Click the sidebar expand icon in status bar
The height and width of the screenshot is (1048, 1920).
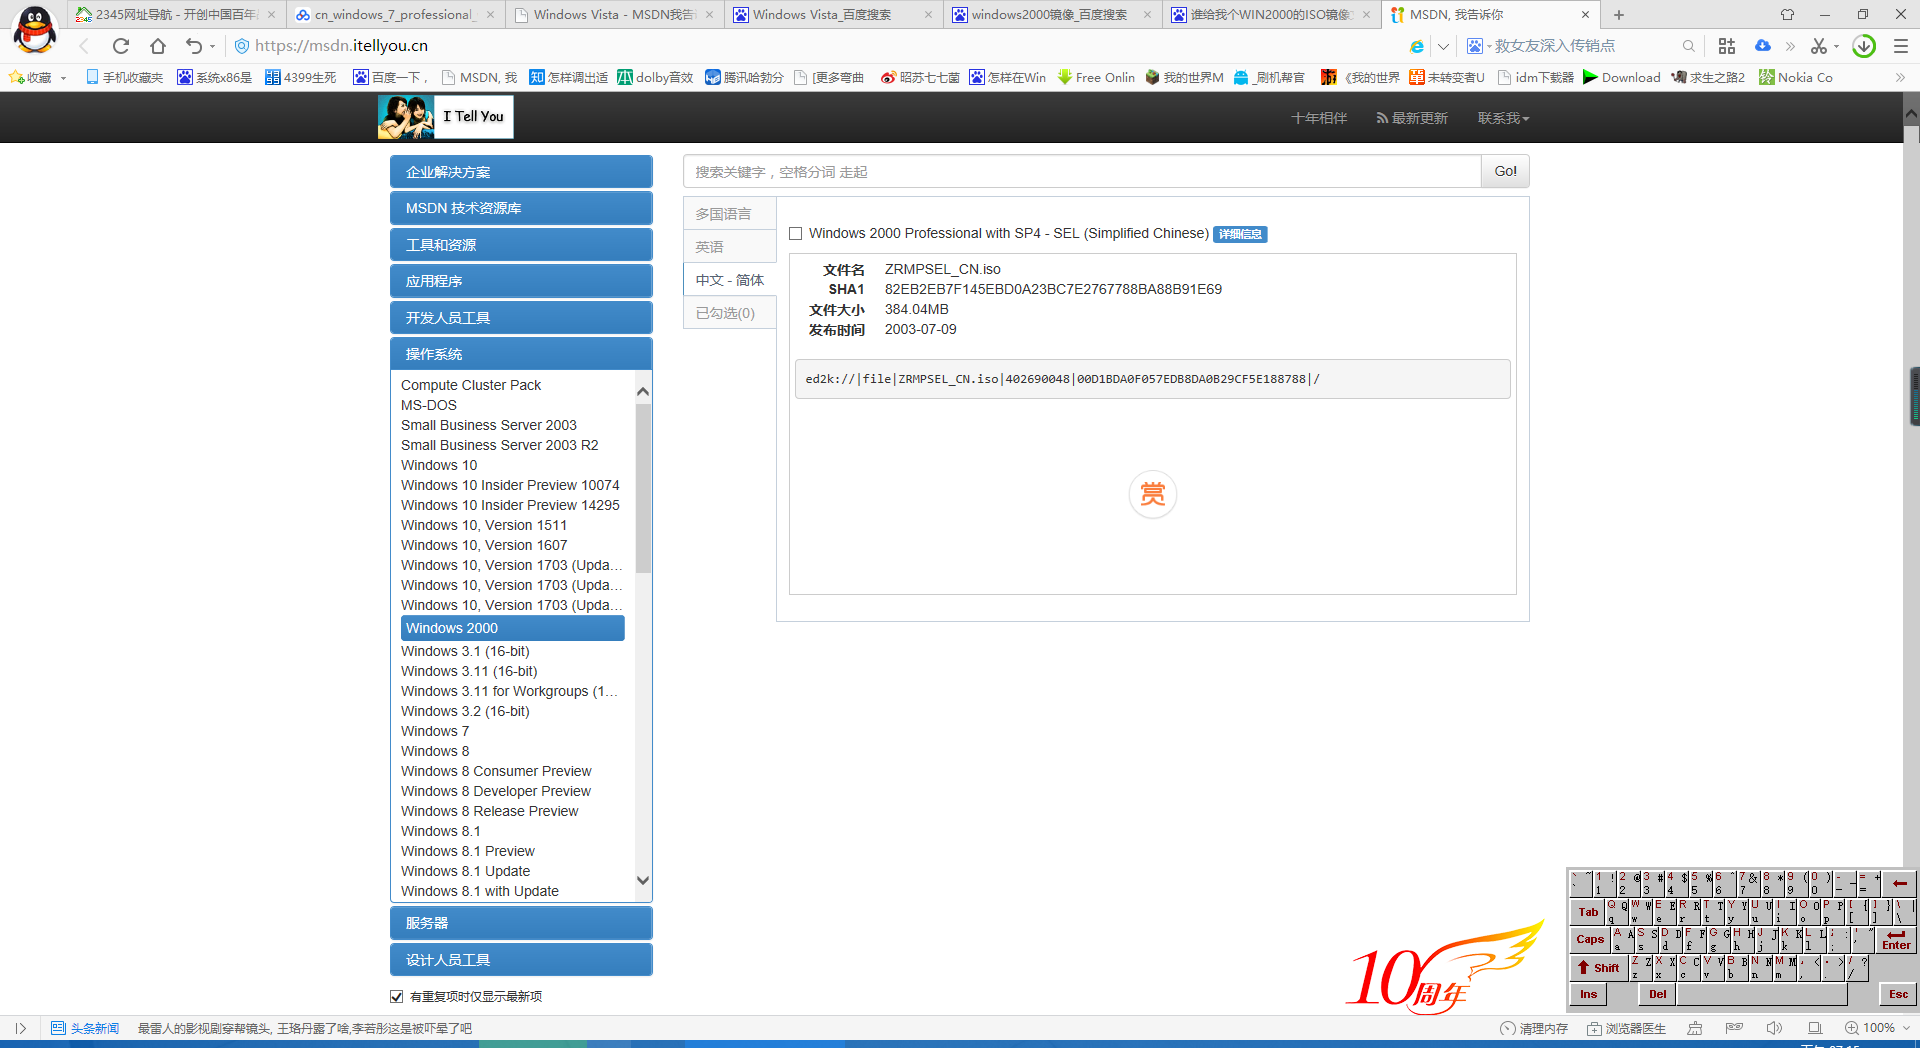[x=20, y=1028]
